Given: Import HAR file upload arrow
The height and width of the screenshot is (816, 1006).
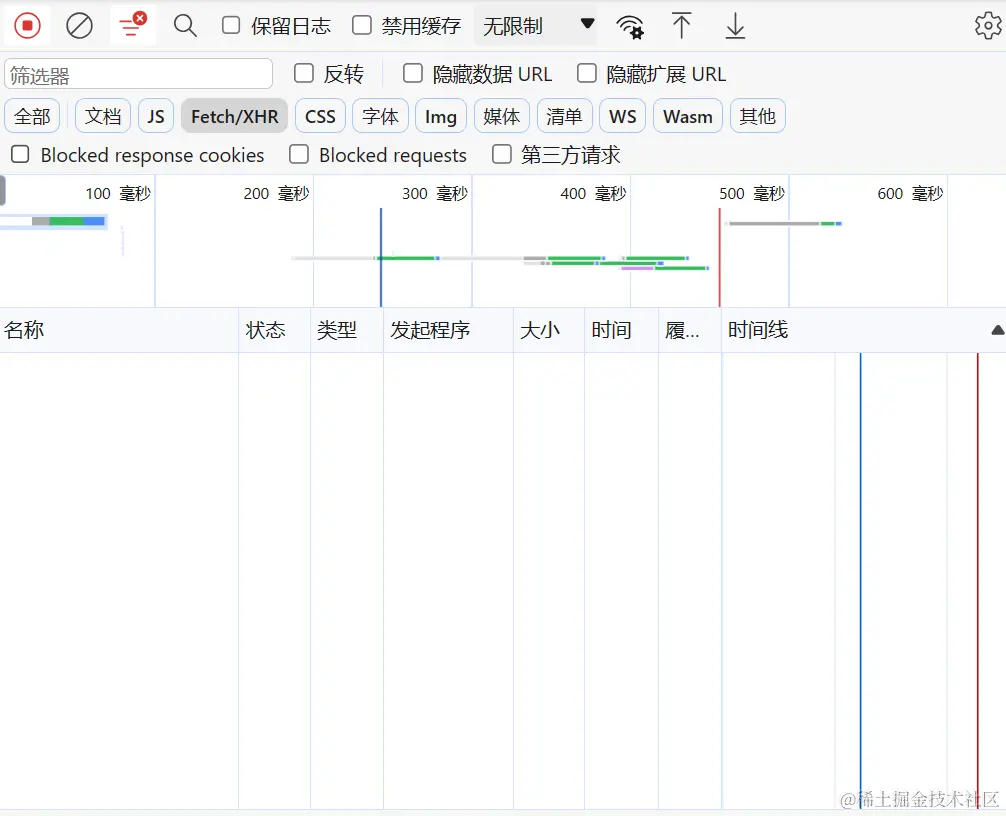Looking at the screenshot, I should click(681, 26).
